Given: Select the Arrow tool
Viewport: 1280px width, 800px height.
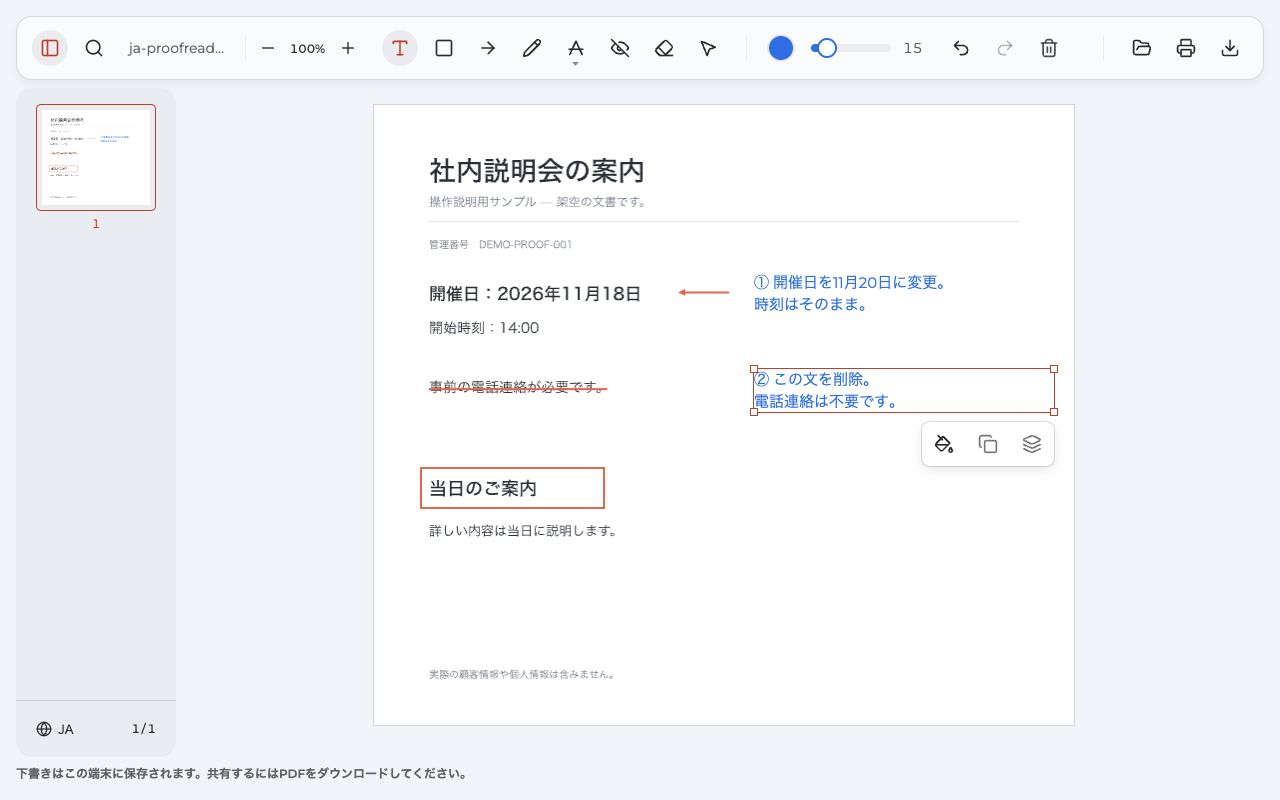Looking at the screenshot, I should [x=488, y=48].
